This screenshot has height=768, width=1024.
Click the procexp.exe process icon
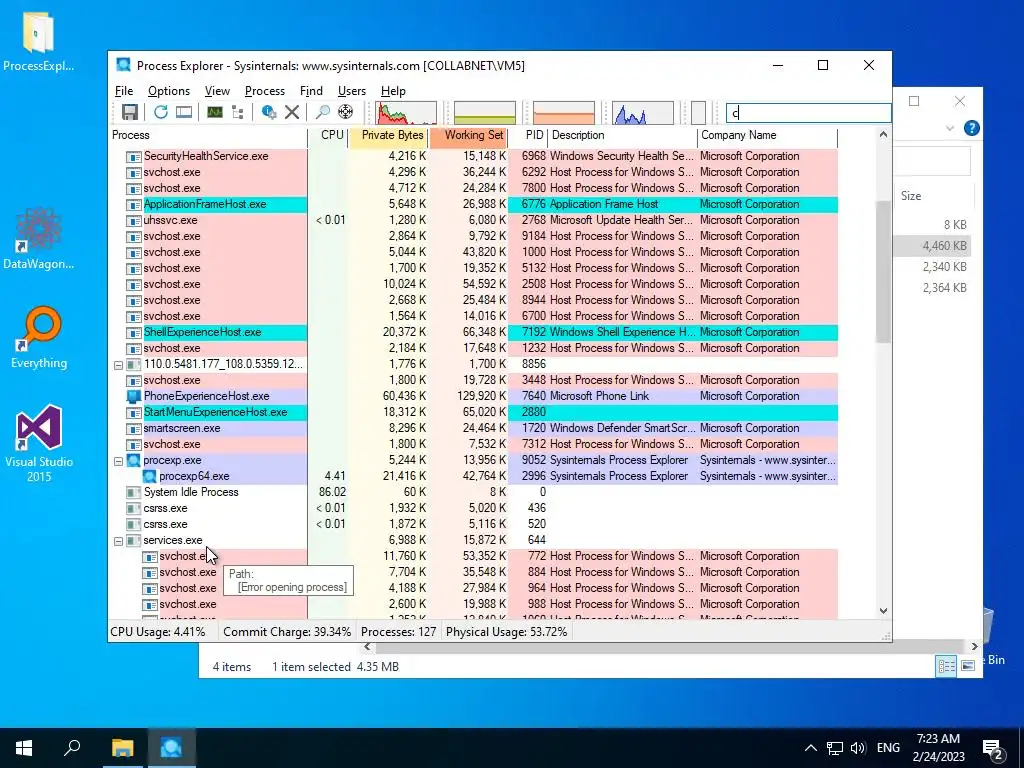pos(134,460)
